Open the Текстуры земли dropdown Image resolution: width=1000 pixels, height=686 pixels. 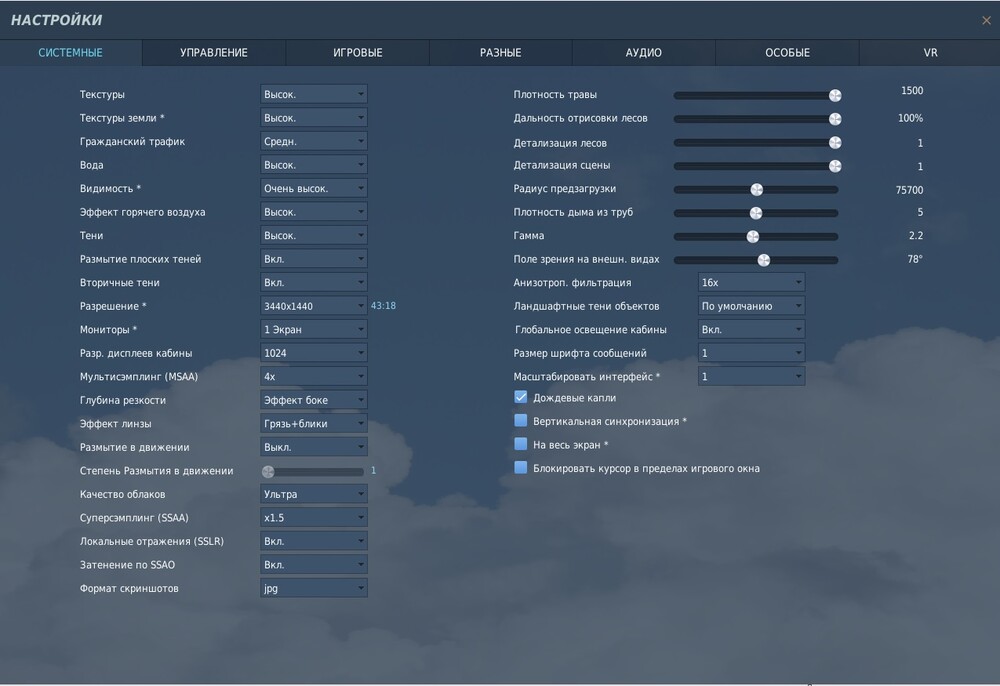(314, 118)
